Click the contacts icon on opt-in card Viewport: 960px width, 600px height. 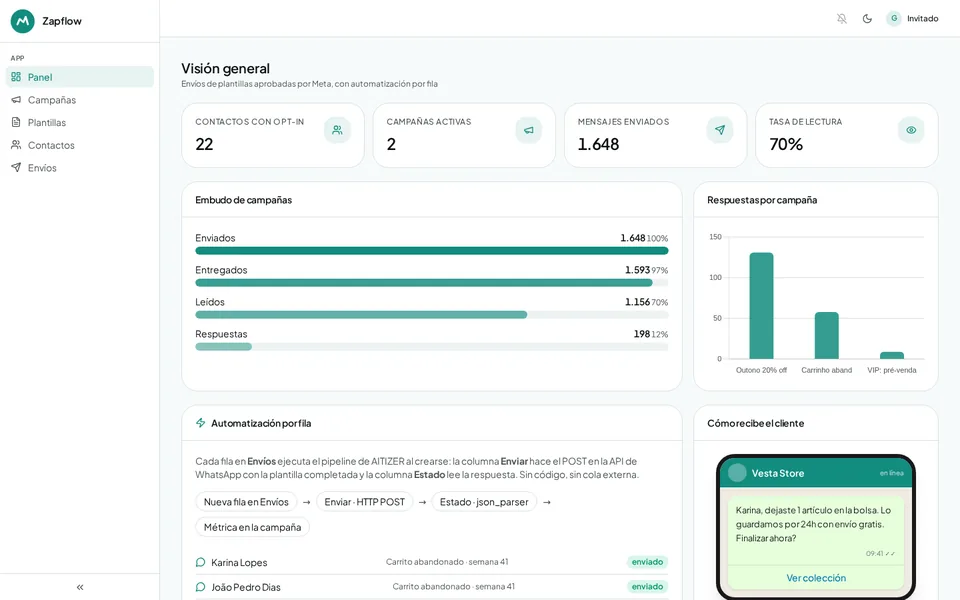click(x=337, y=130)
